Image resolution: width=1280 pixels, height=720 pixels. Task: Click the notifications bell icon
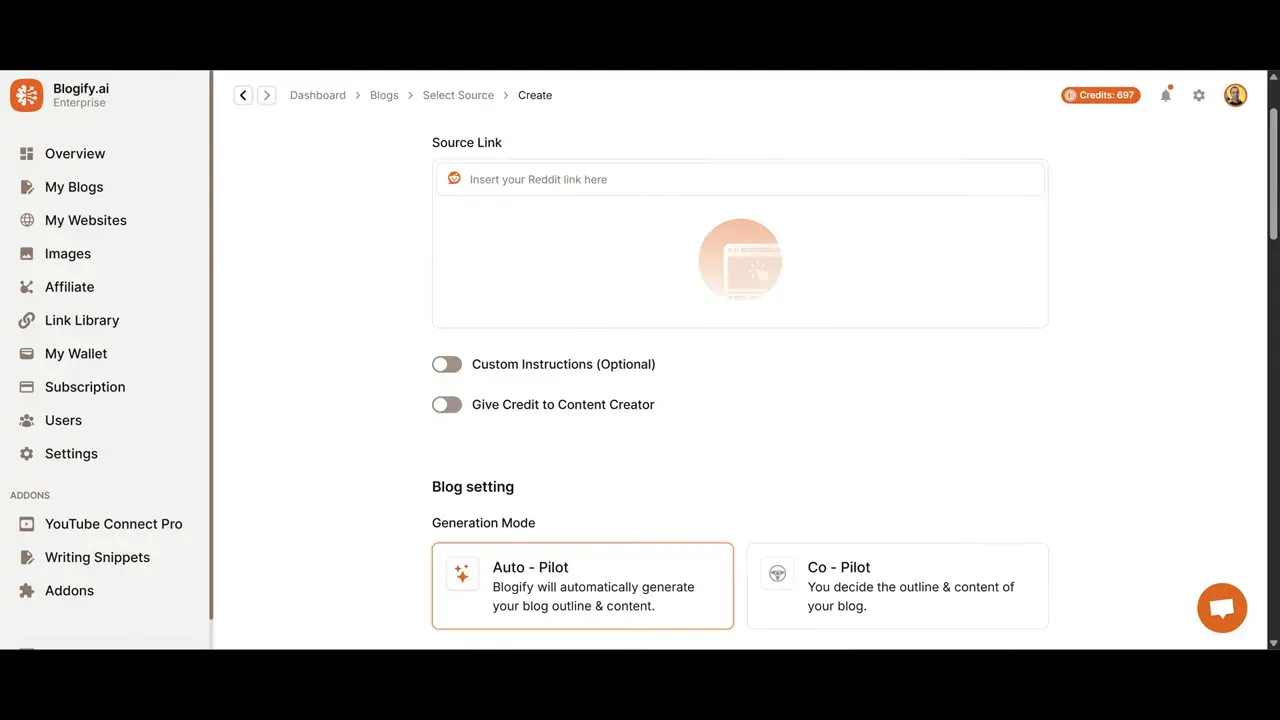(1165, 95)
